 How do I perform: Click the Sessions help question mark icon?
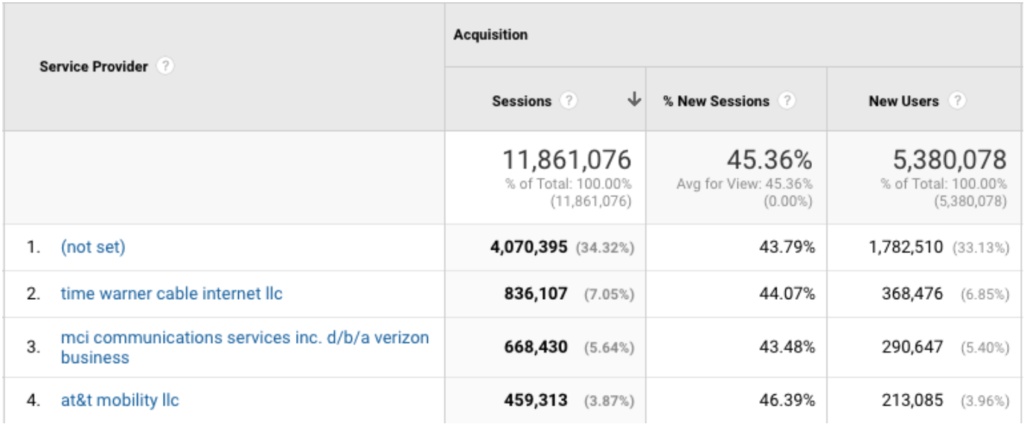point(569,101)
